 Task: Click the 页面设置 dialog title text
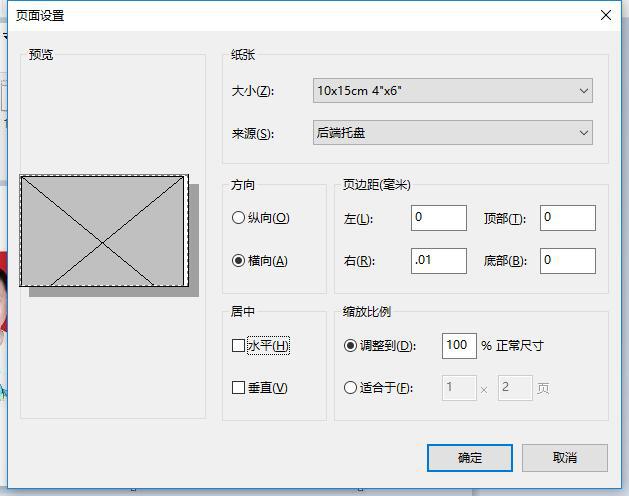[40, 16]
